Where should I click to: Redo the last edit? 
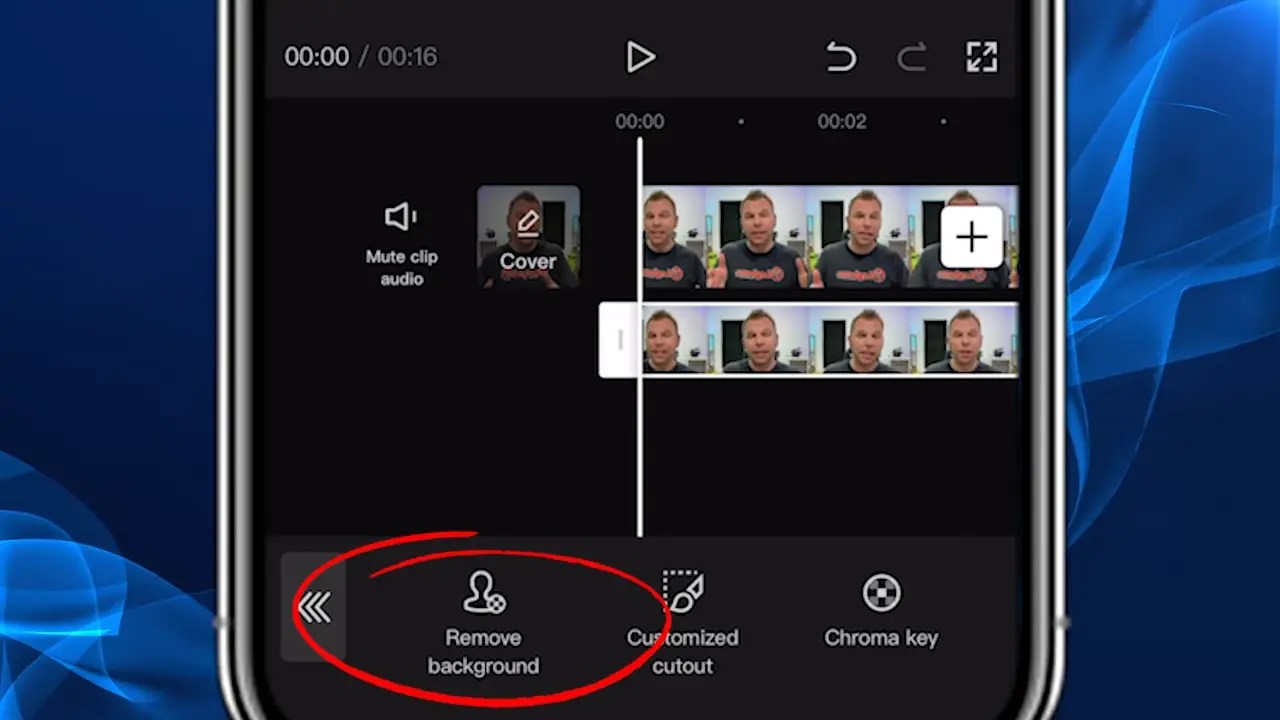(x=911, y=57)
